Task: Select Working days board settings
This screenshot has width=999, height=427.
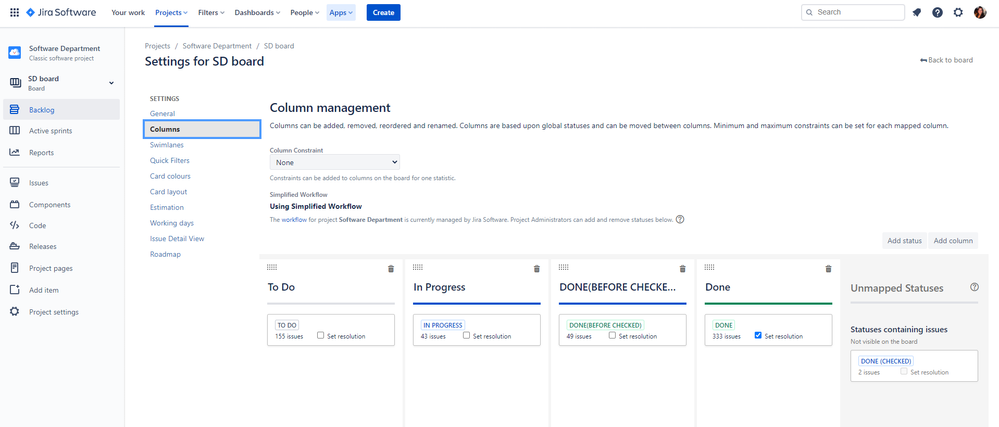Action: tap(172, 223)
